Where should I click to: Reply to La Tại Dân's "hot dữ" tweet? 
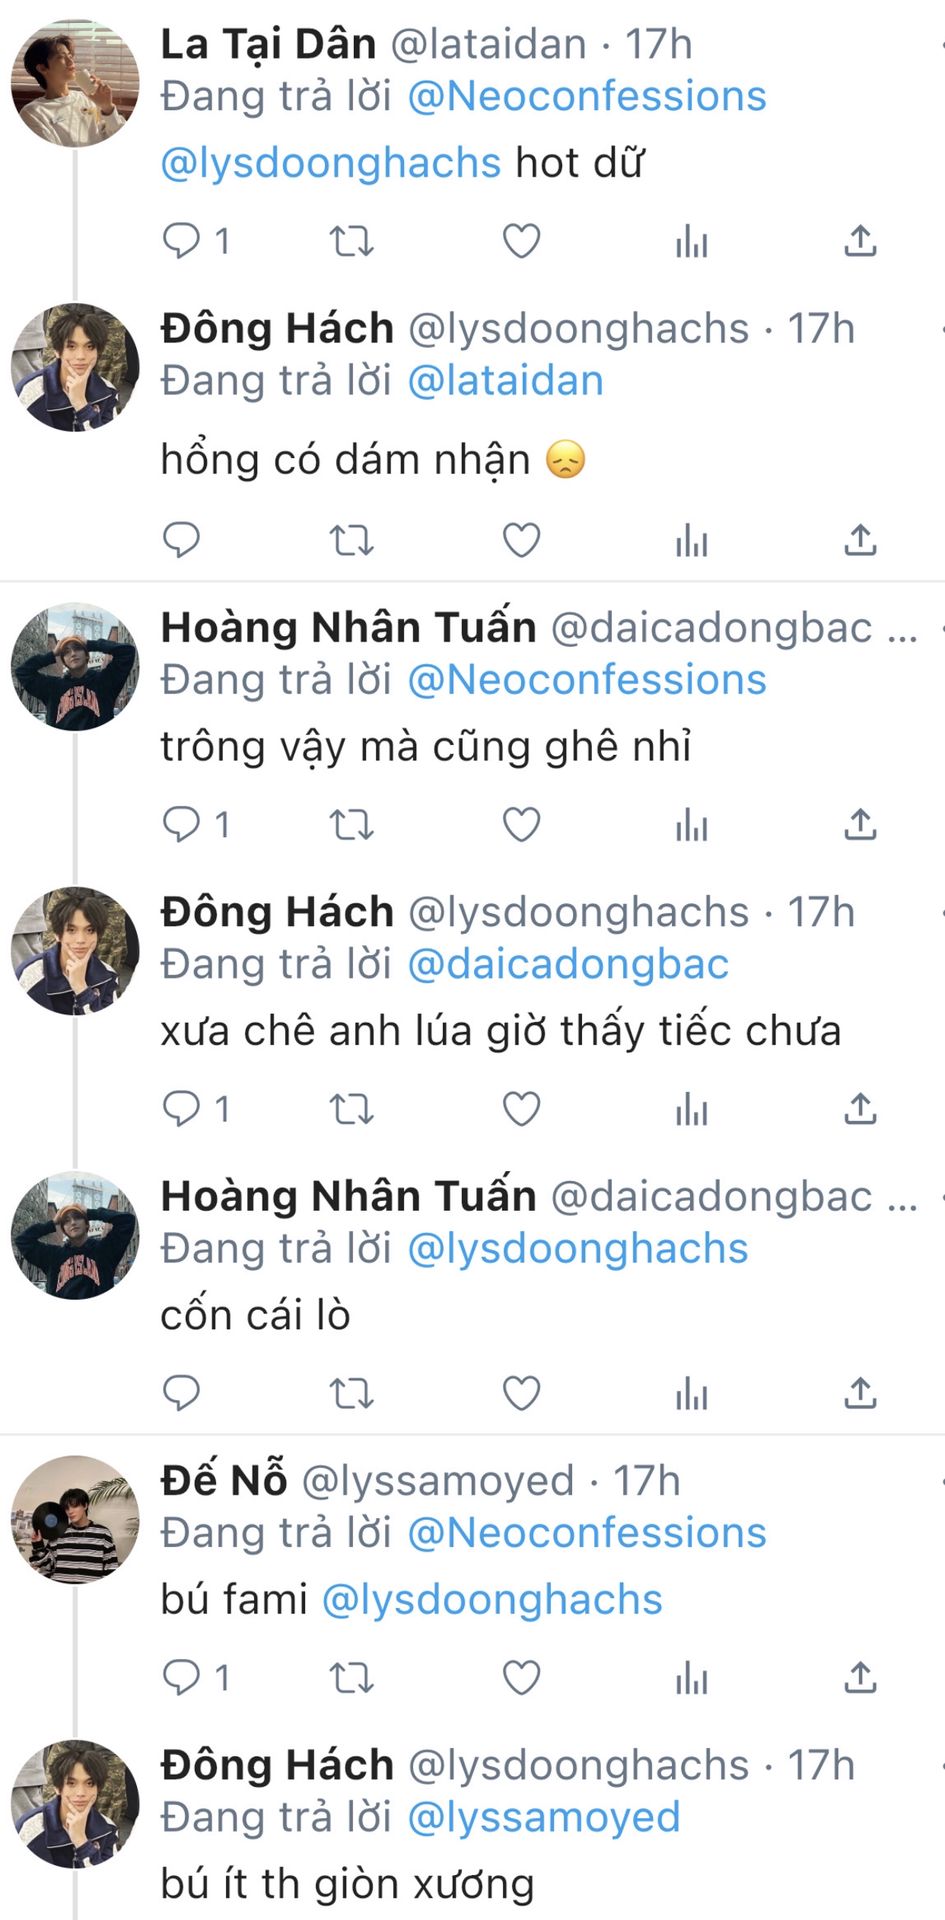pyautogui.click(x=182, y=241)
